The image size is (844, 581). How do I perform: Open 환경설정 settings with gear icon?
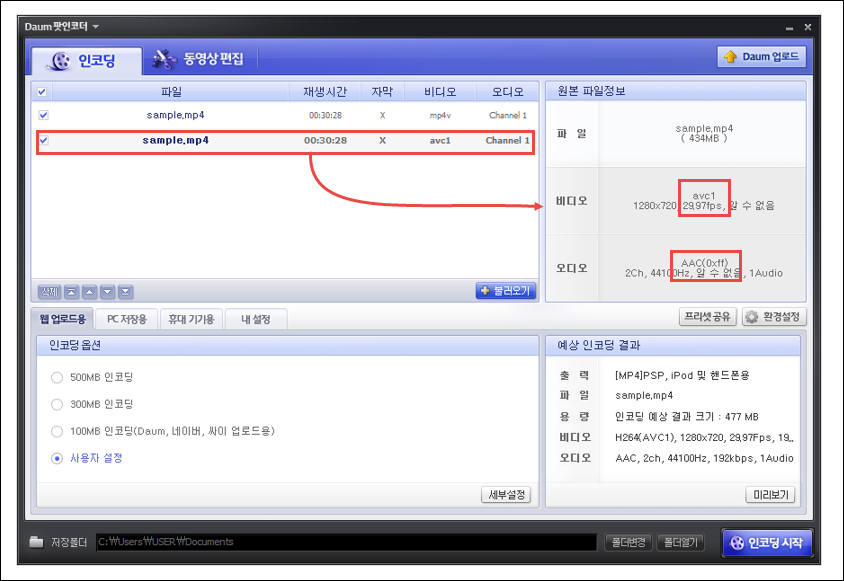click(772, 317)
